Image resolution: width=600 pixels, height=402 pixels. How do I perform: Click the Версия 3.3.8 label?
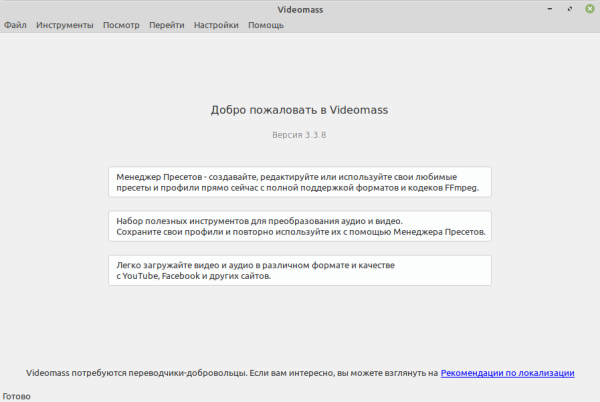pyautogui.click(x=299, y=134)
